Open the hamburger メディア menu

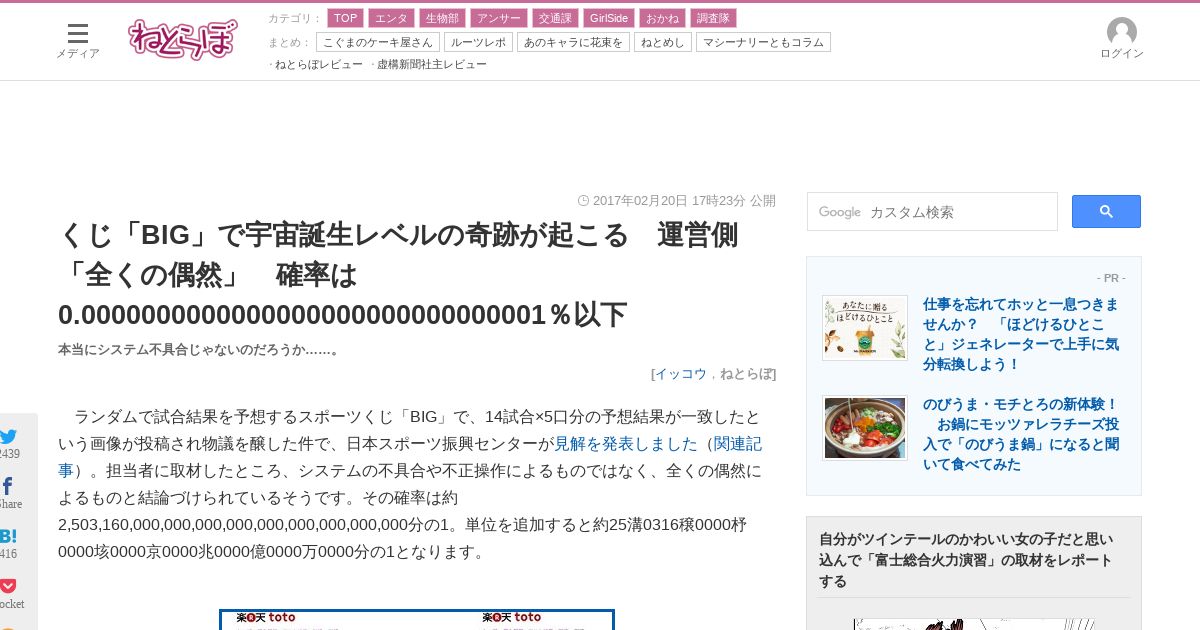(x=77, y=41)
